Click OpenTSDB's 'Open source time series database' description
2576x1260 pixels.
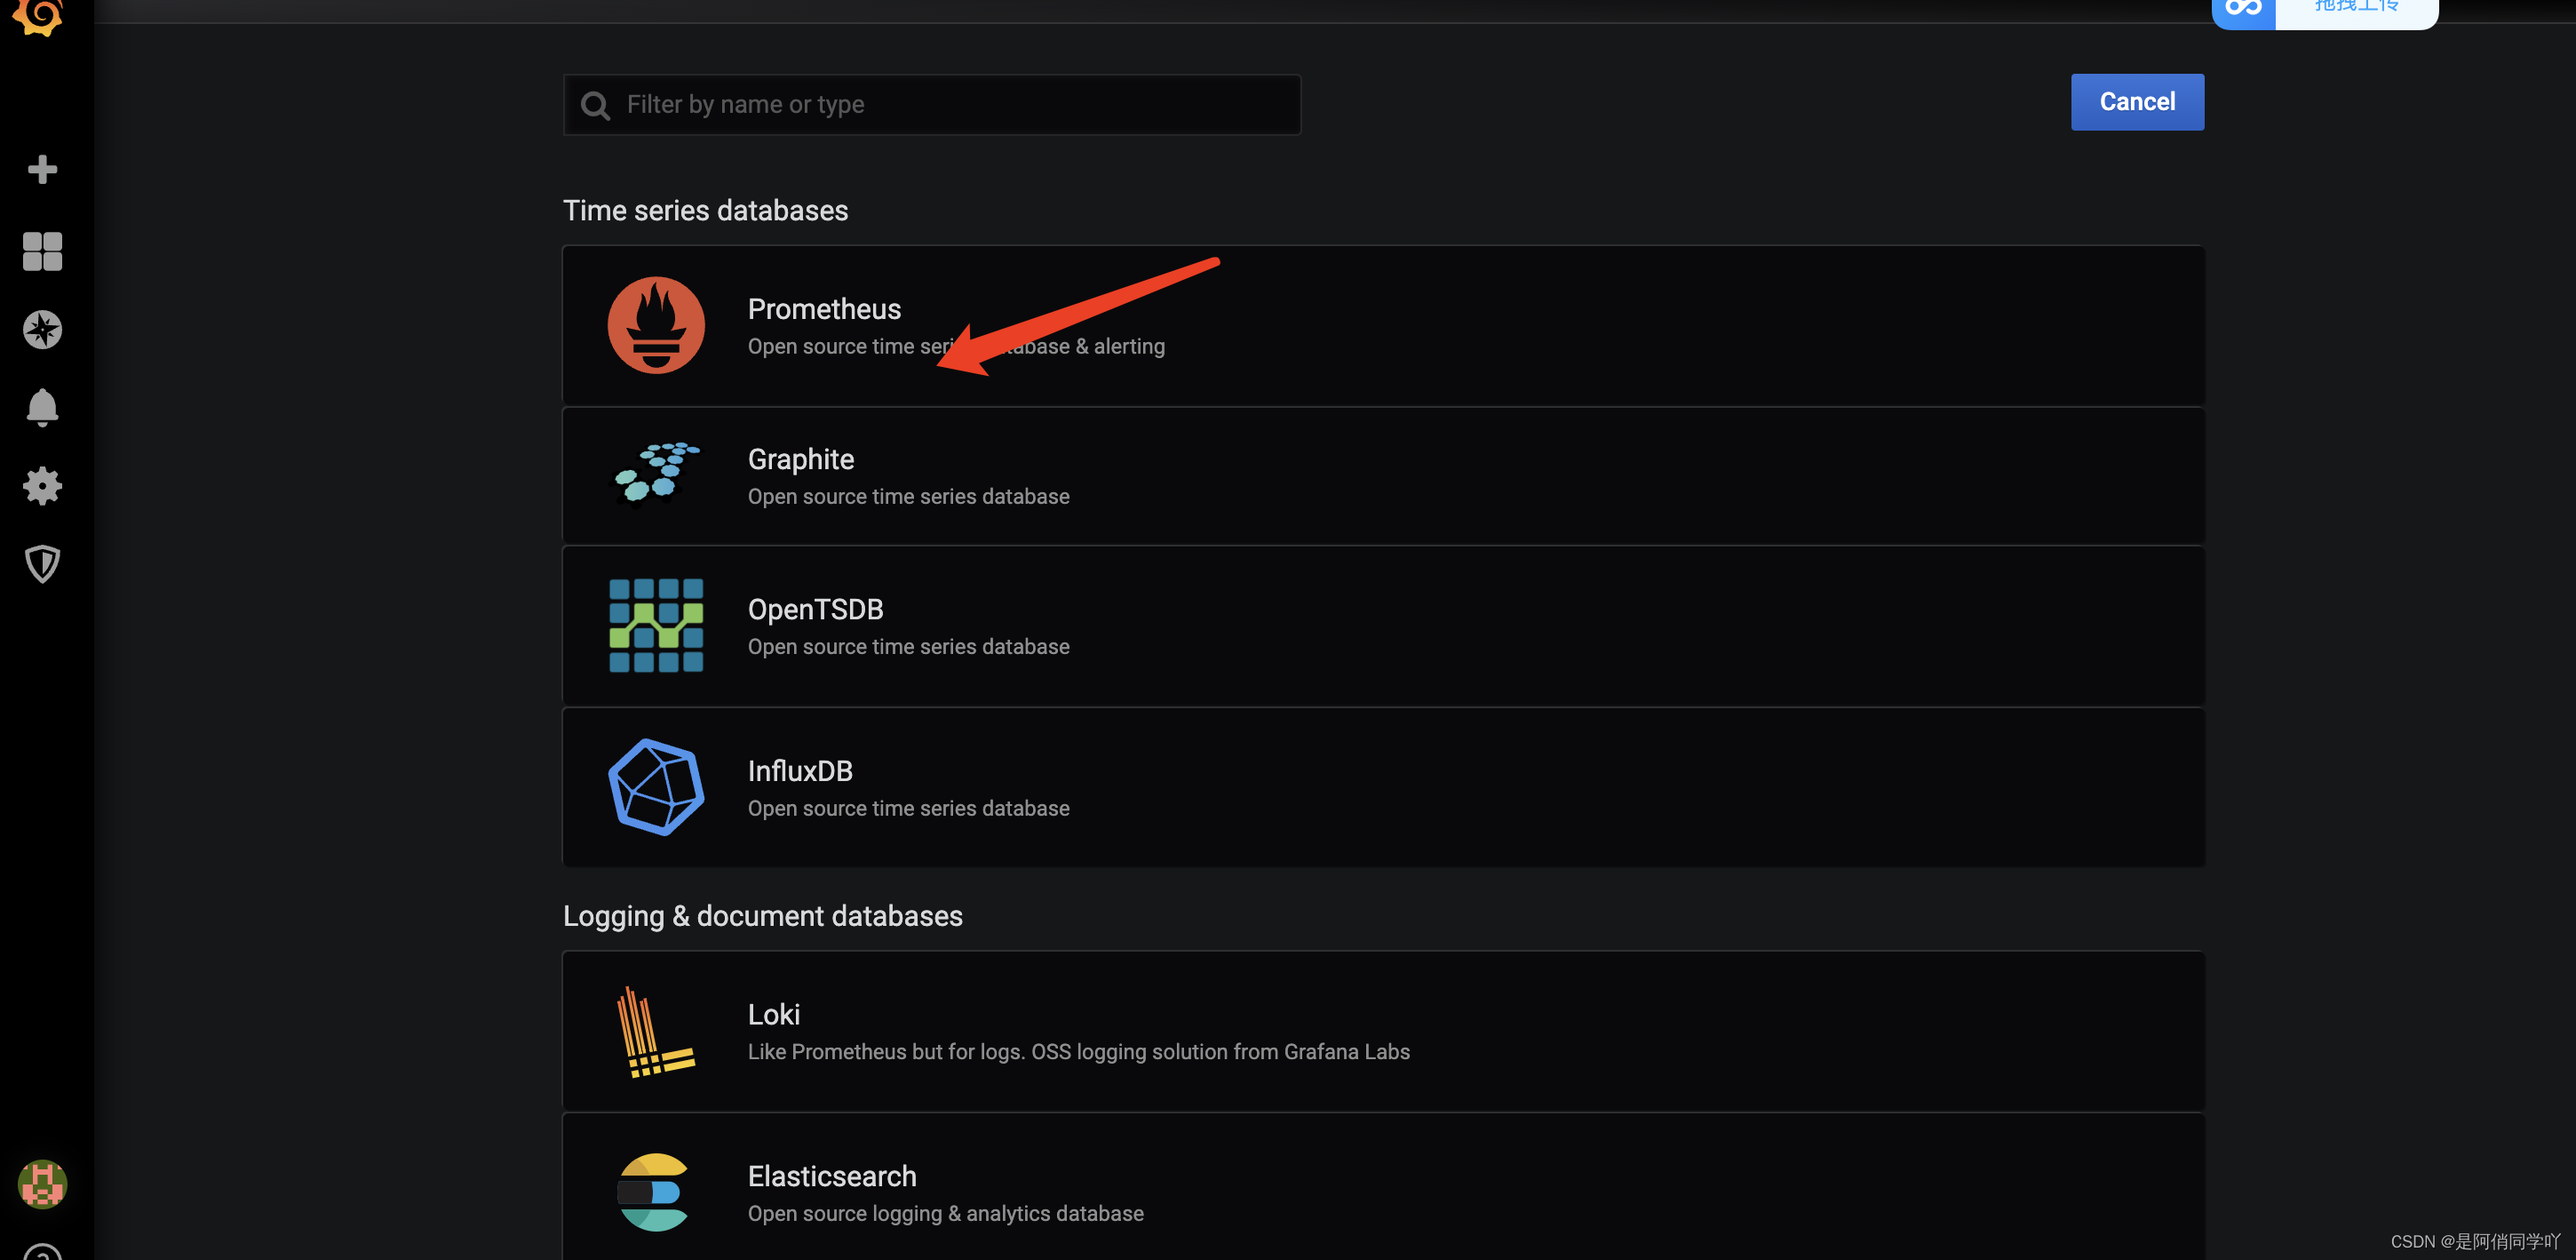(x=909, y=646)
